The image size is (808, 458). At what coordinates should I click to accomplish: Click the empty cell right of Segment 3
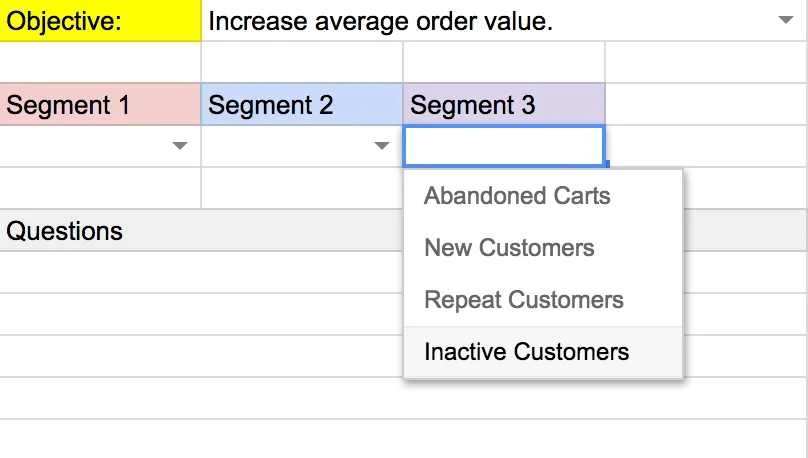(705, 104)
